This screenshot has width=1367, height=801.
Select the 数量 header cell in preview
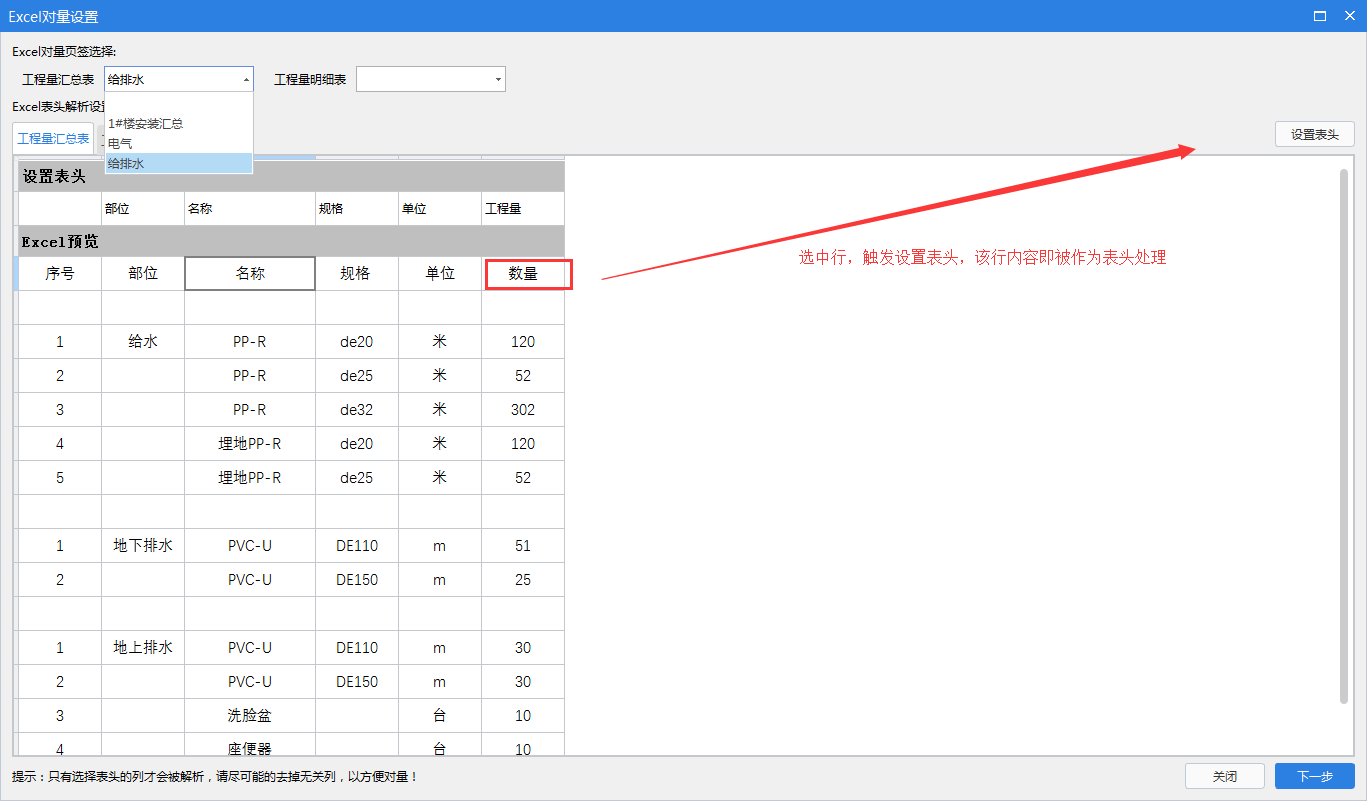[x=523, y=274]
